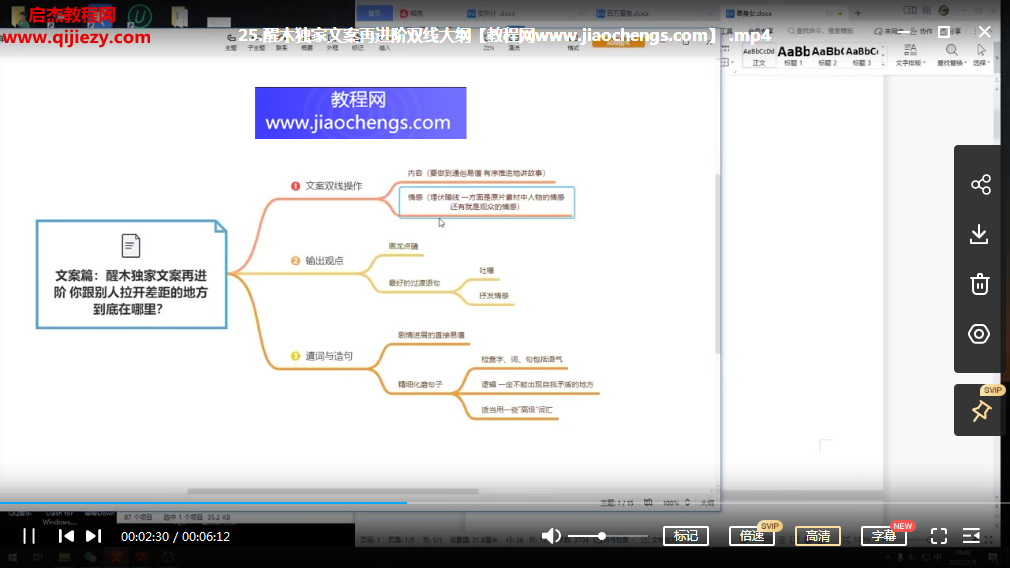Select the 精细化造句子 sub-node

420,384
